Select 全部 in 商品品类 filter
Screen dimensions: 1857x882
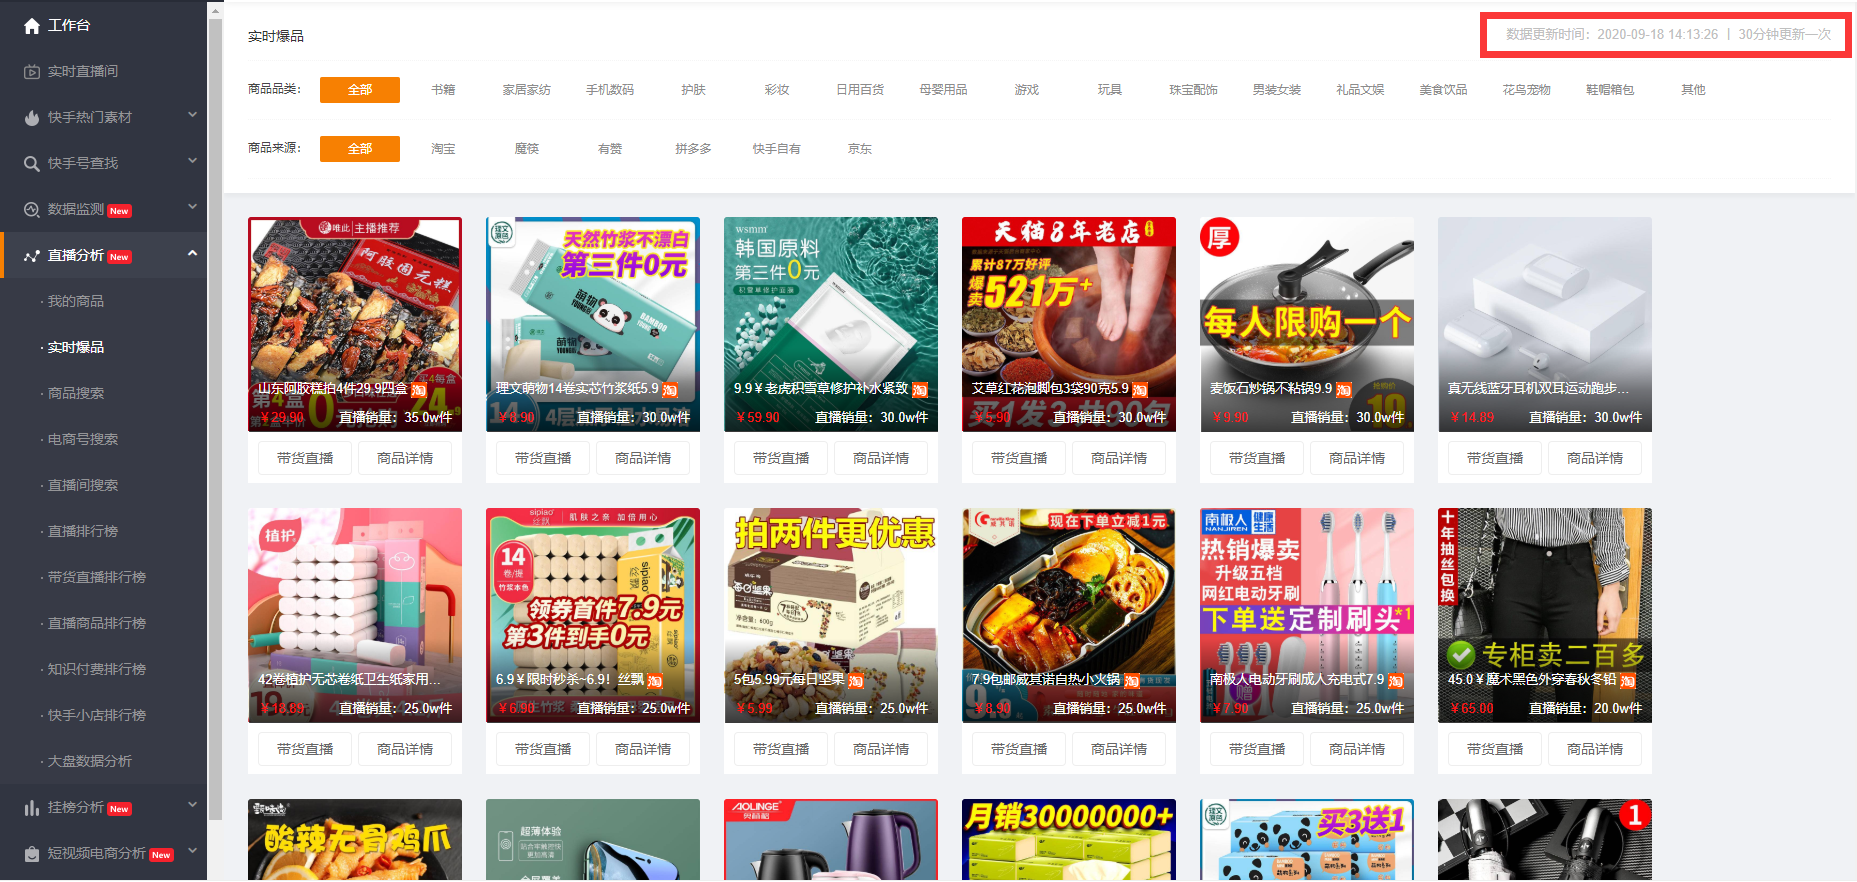tap(360, 90)
